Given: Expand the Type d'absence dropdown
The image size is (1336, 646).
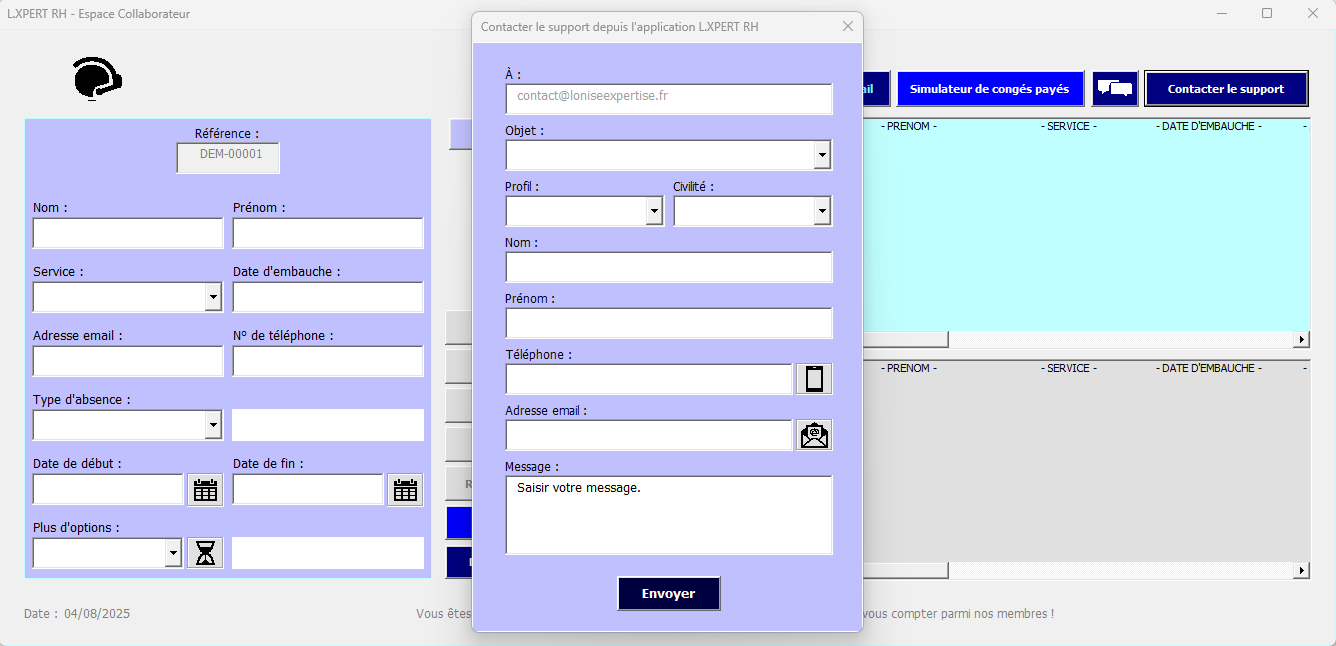Looking at the screenshot, I should click(213, 425).
